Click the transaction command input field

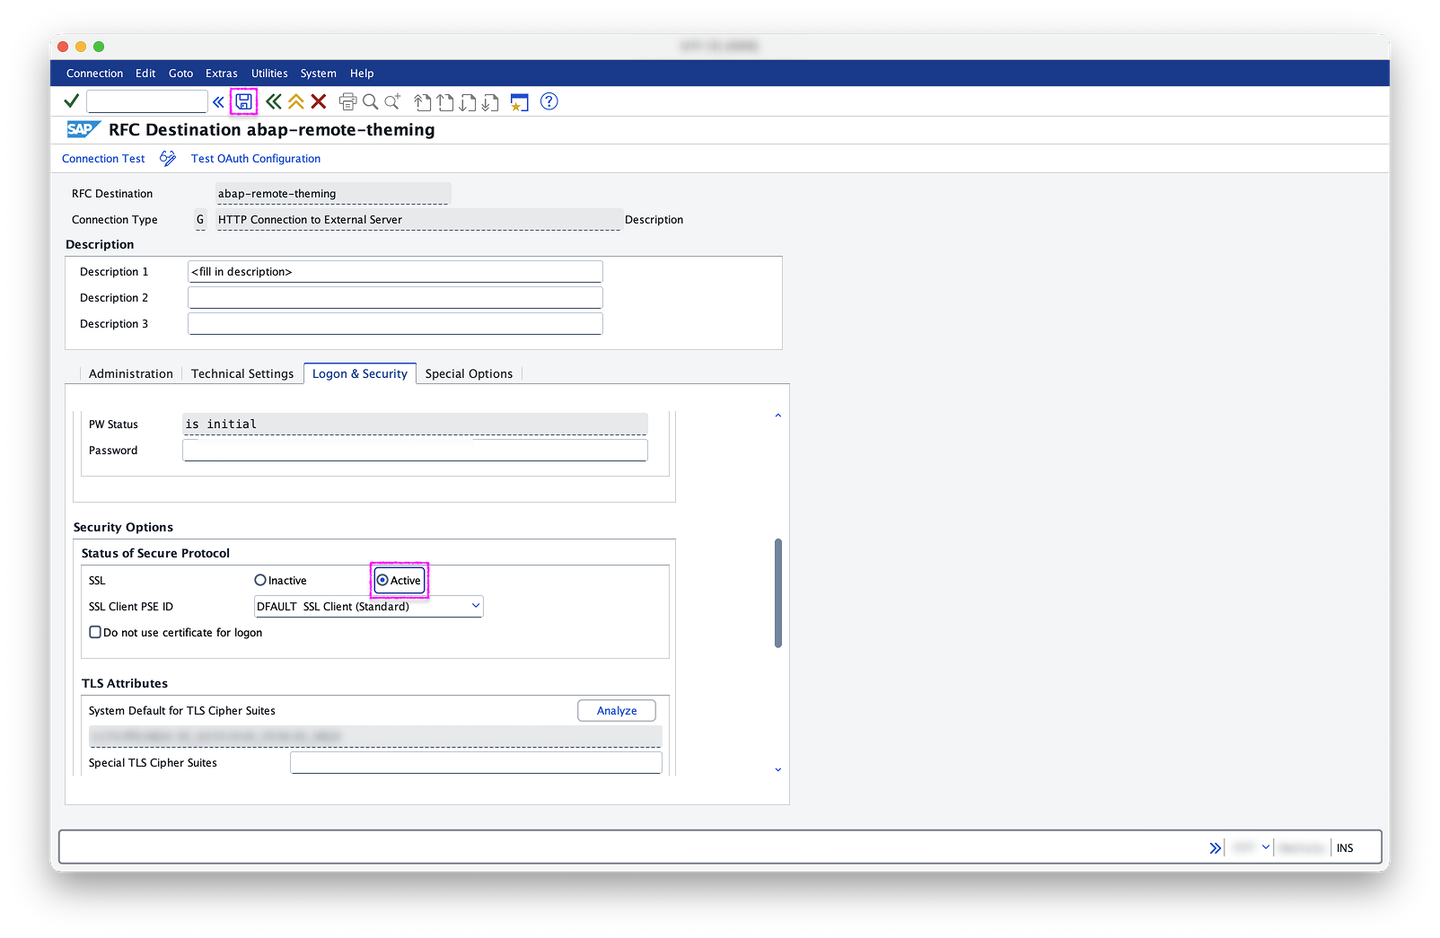coord(147,101)
